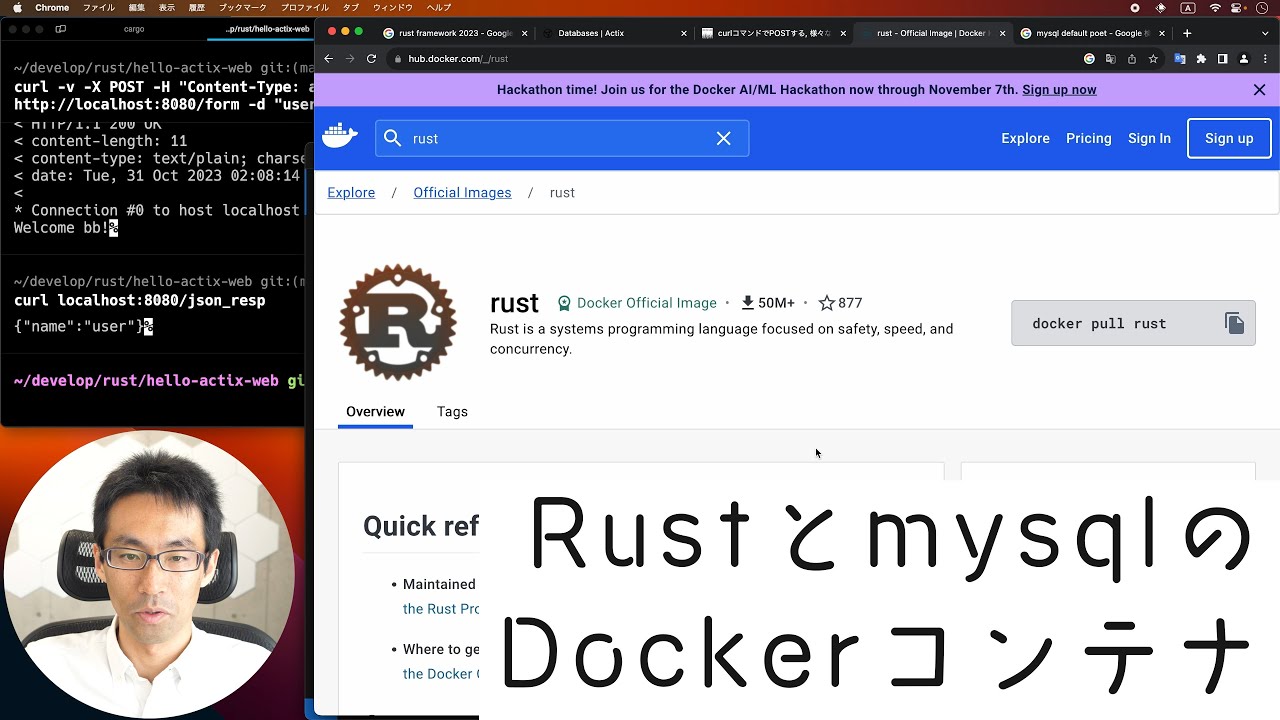Copy the docker pull rust command
The height and width of the screenshot is (720, 1280).
coord(1234,323)
